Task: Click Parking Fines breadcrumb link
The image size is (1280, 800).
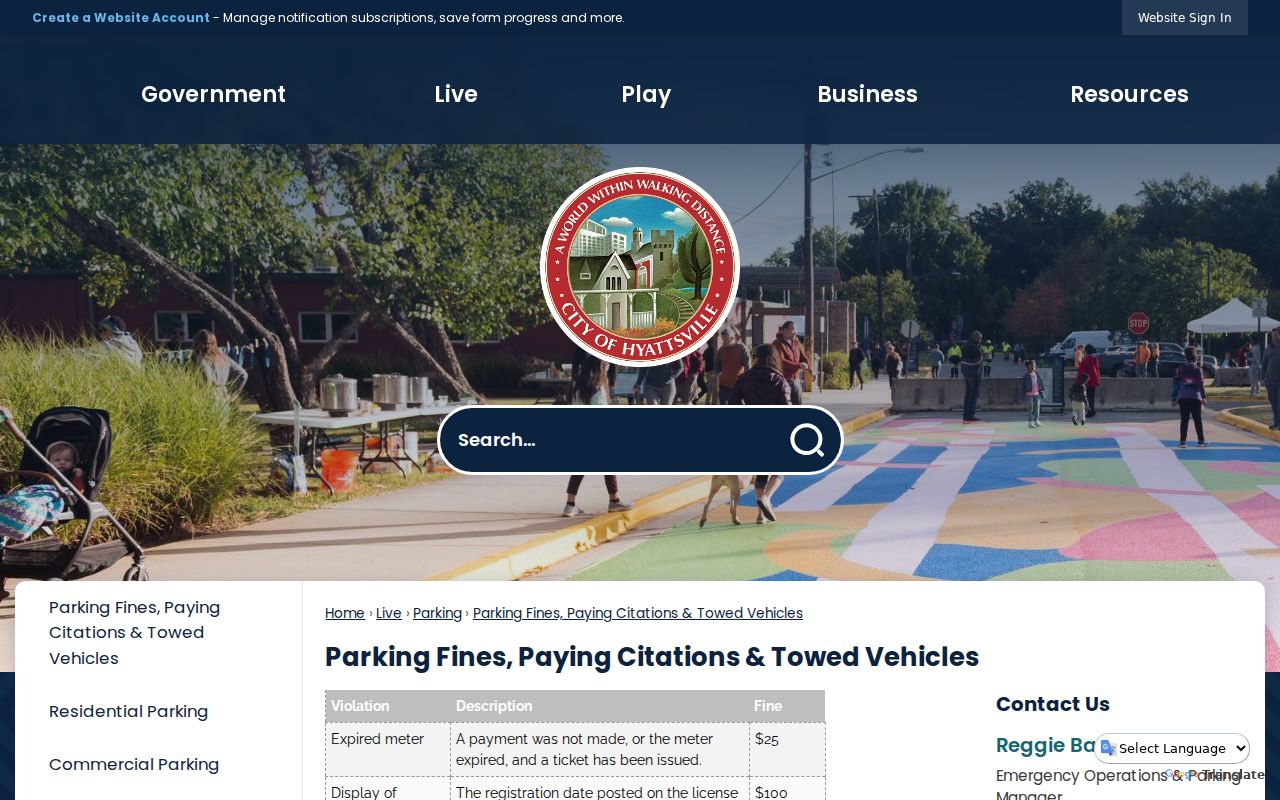Action: point(638,613)
